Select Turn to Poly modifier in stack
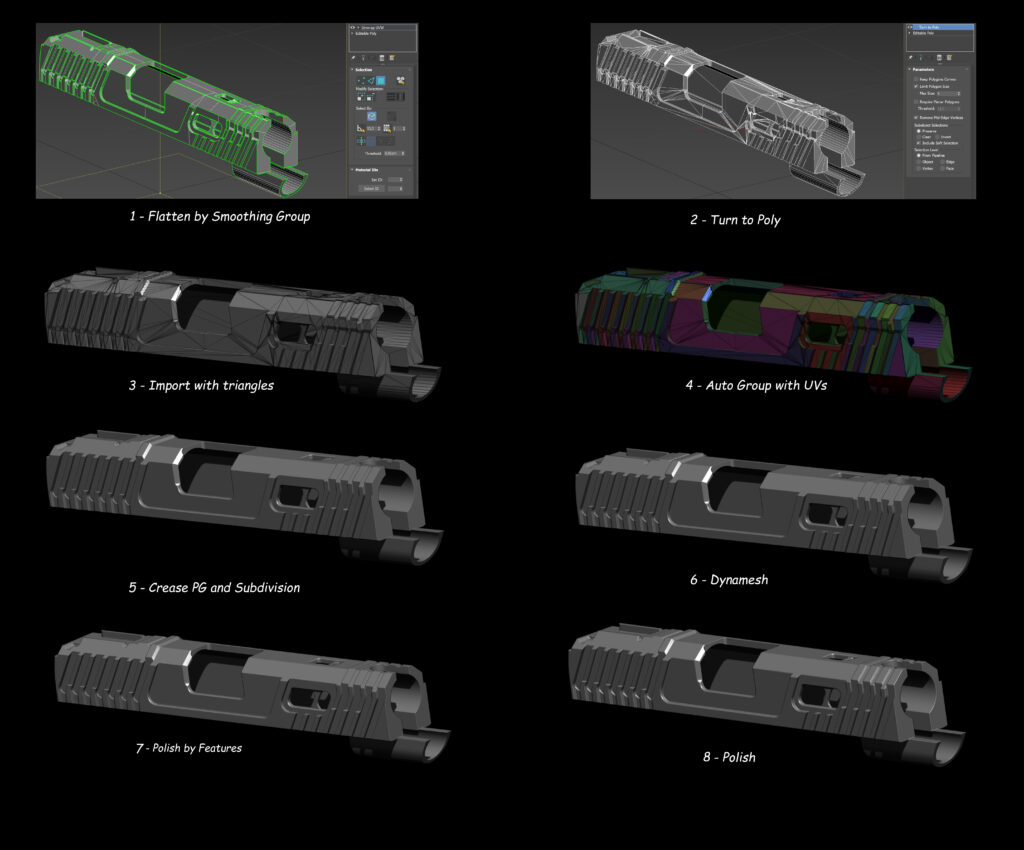 944,27
